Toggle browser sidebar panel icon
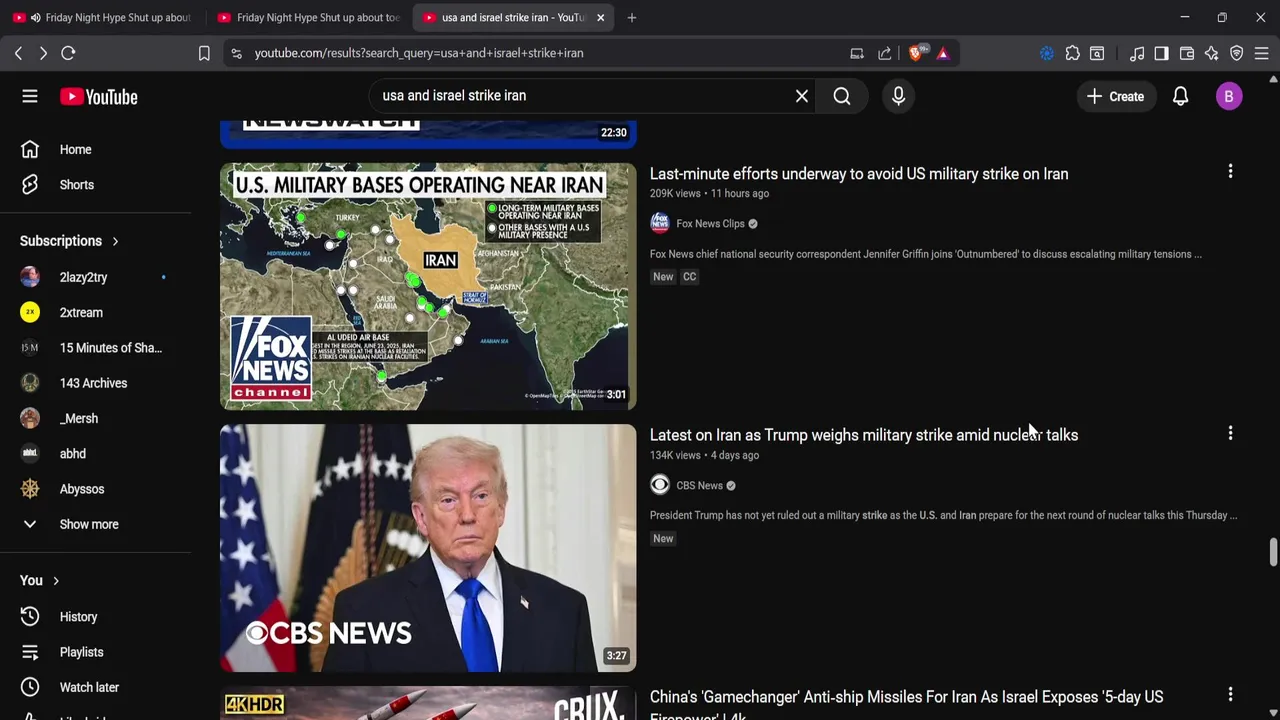Screen dimensions: 1280x720 pos(1161,53)
